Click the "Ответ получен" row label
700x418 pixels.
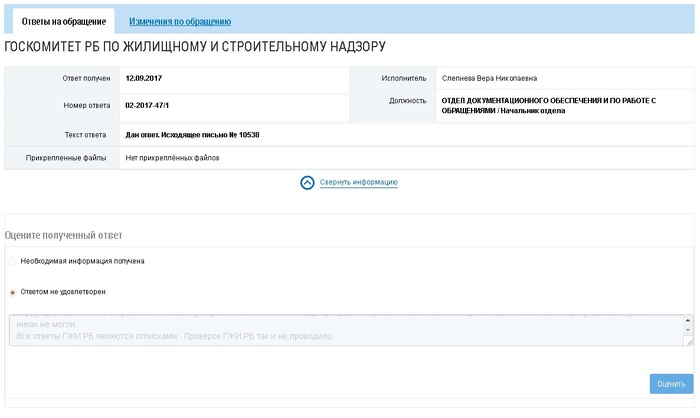tap(84, 77)
